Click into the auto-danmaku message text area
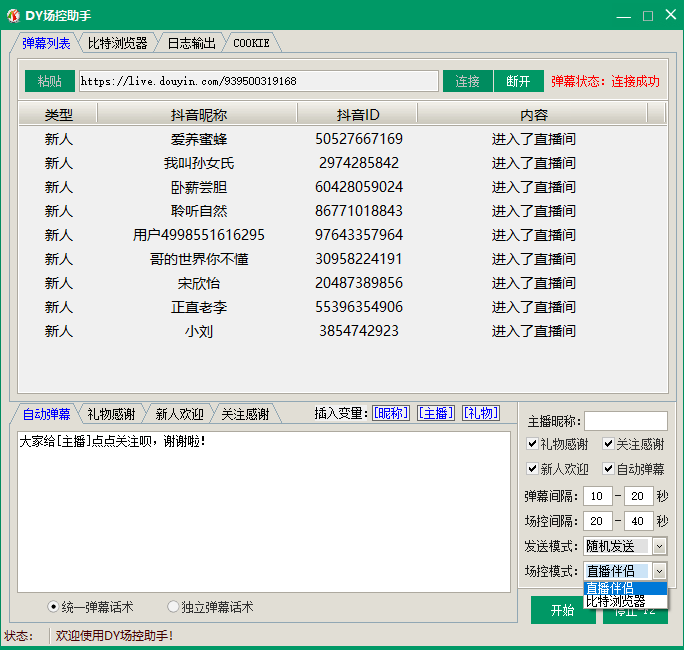 [264, 512]
